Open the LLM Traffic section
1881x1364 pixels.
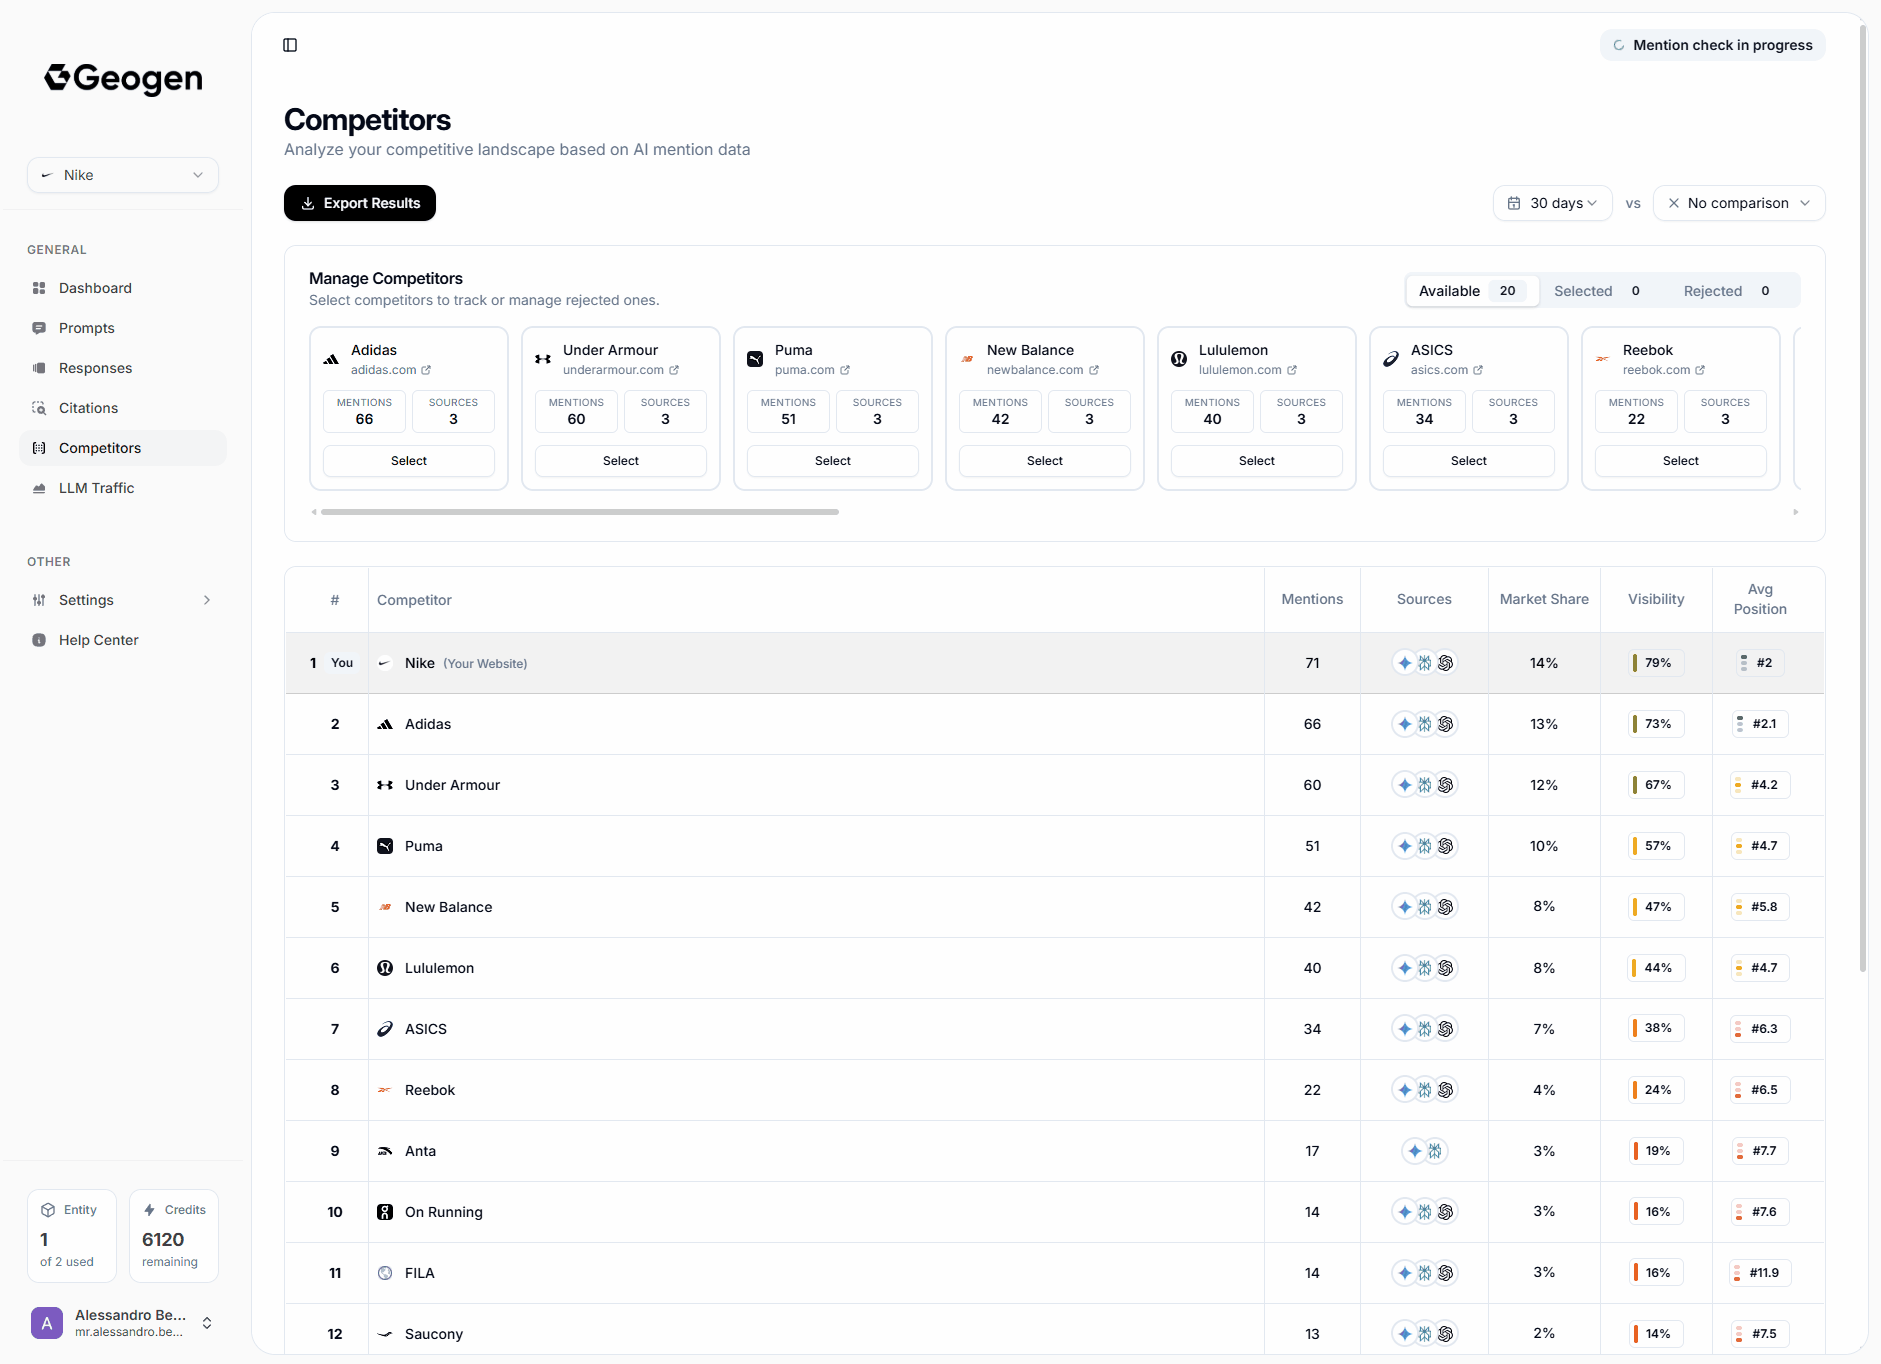click(x=96, y=488)
